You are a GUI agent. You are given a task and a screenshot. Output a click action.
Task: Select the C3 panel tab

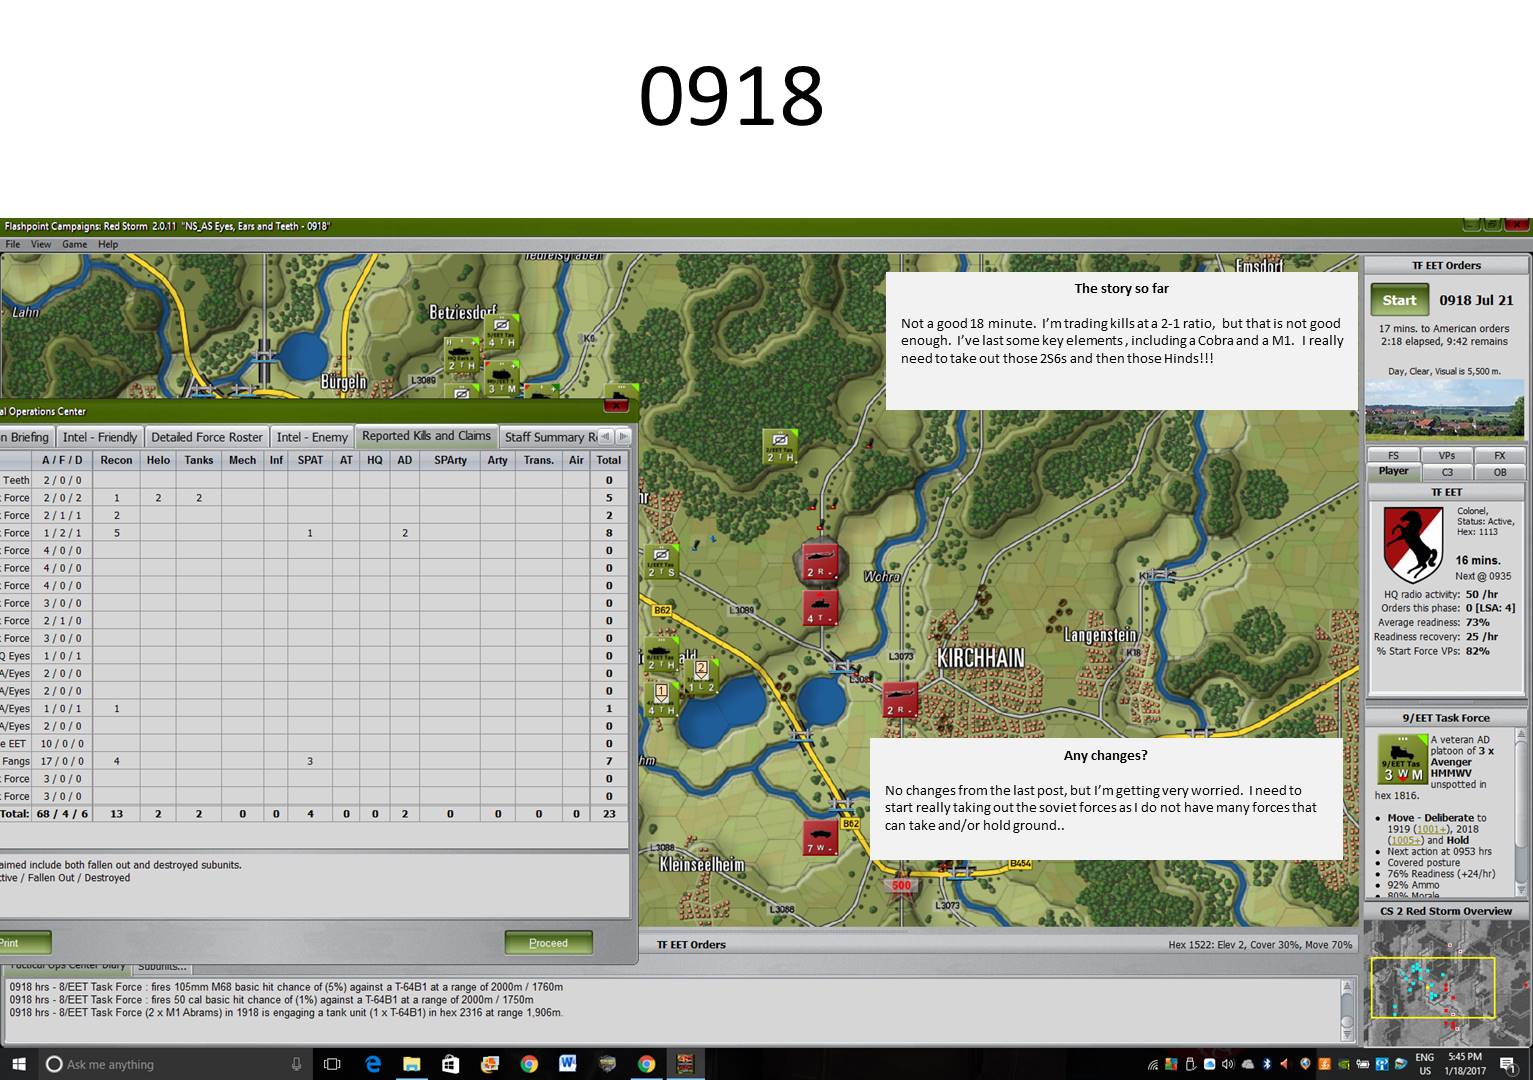[x=1446, y=472]
